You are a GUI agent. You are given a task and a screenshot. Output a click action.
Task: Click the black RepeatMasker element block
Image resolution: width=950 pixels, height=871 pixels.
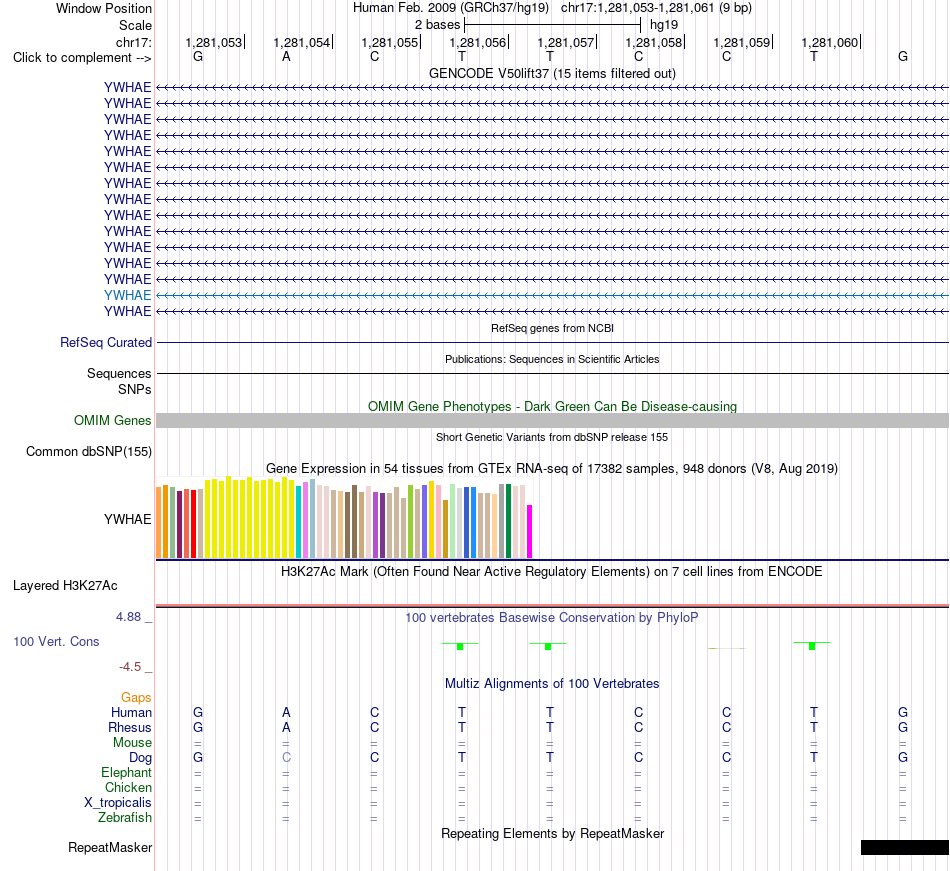pos(905,847)
